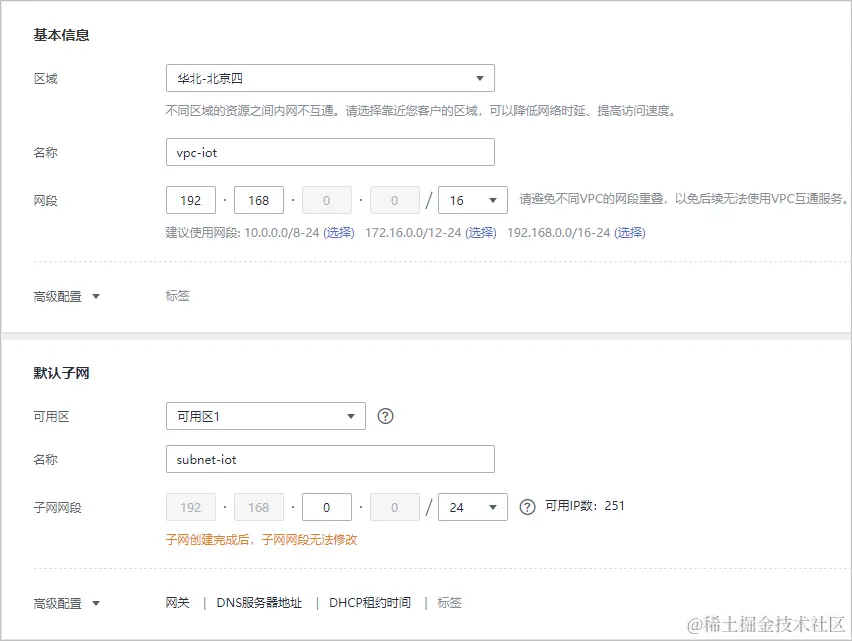This screenshot has height=641, width=852.
Task: Select the 标签 option in basic advanced config
Action: point(178,296)
